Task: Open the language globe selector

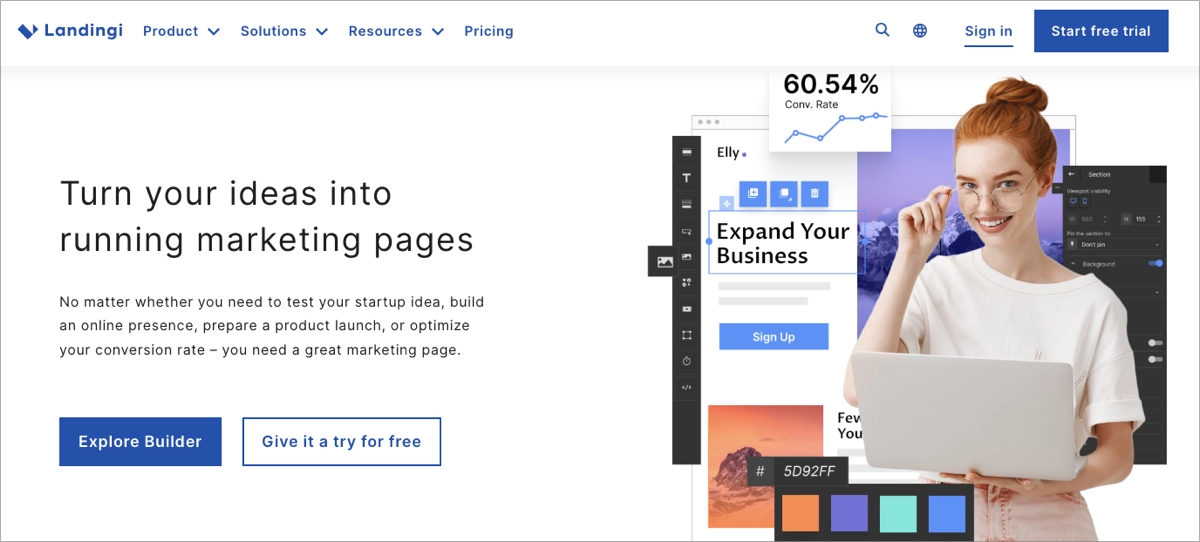Action: (920, 31)
